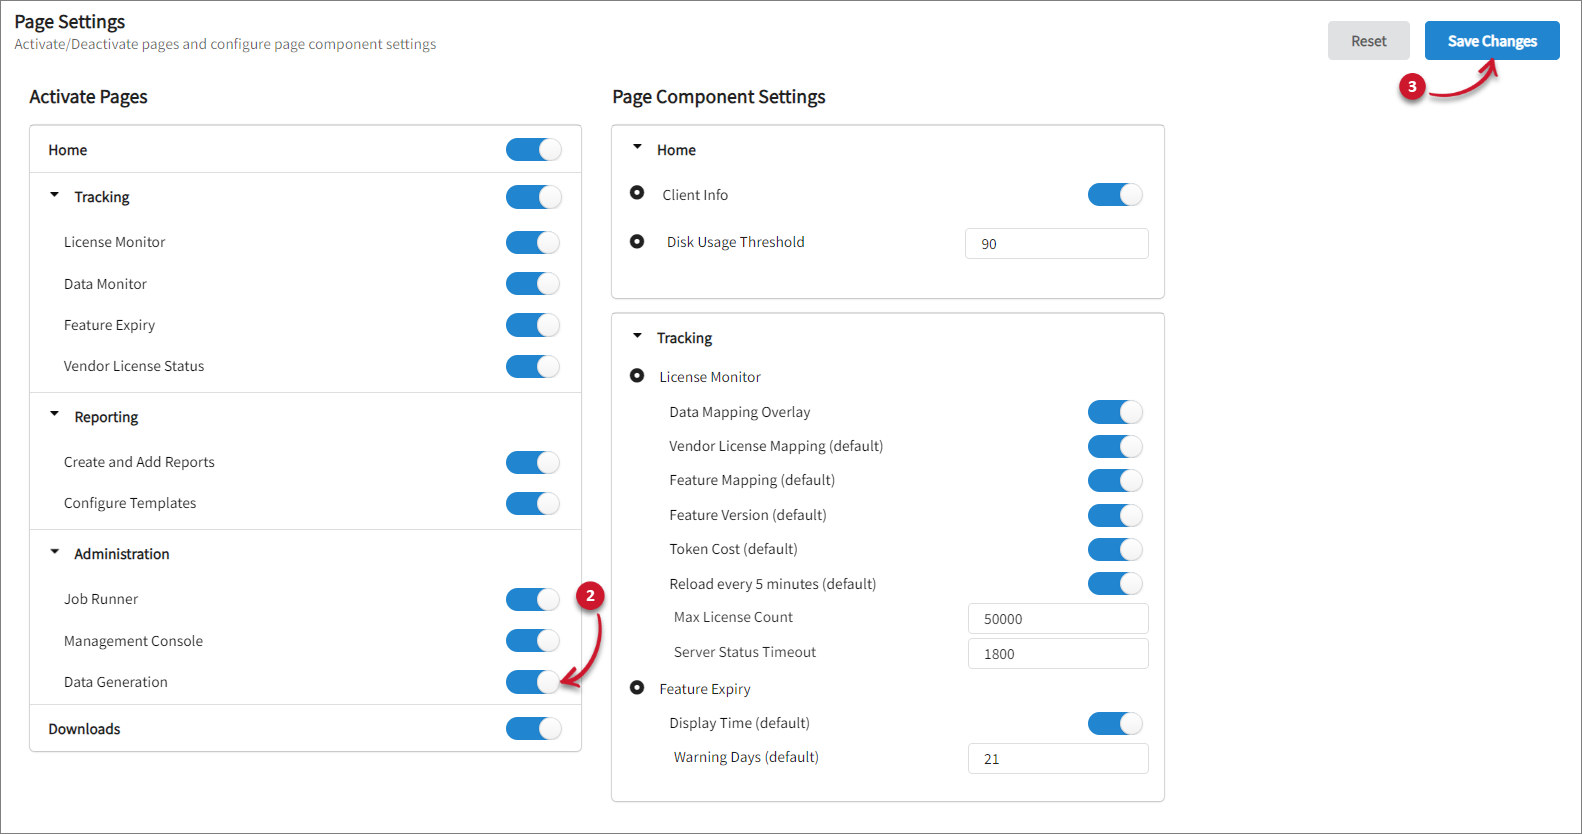The width and height of the screenshot is (1582, 834).
Task: Switch off Configure Templates toggle
Action: (533, 503)
